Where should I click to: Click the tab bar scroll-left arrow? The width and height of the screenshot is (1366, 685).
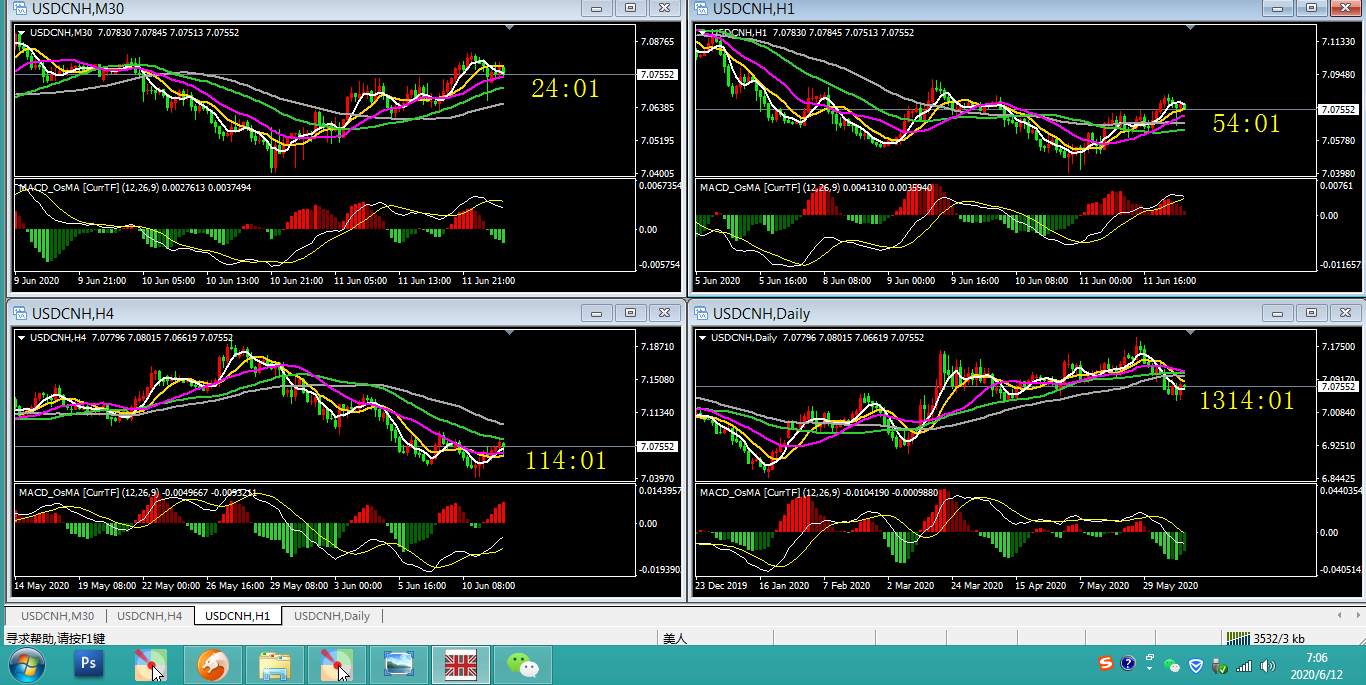[x=1339, y=616]
